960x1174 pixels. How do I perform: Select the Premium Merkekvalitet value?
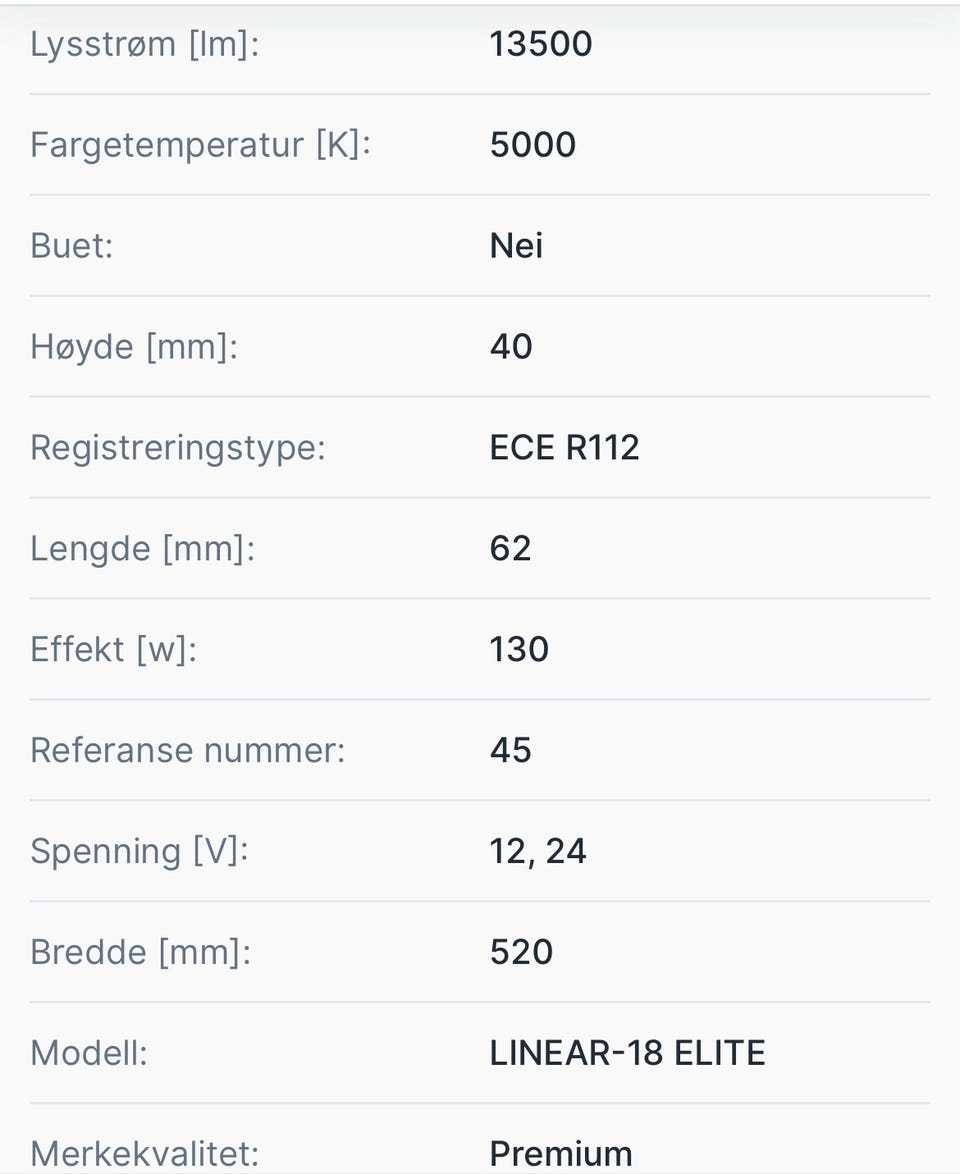(x=561, y=1154)
